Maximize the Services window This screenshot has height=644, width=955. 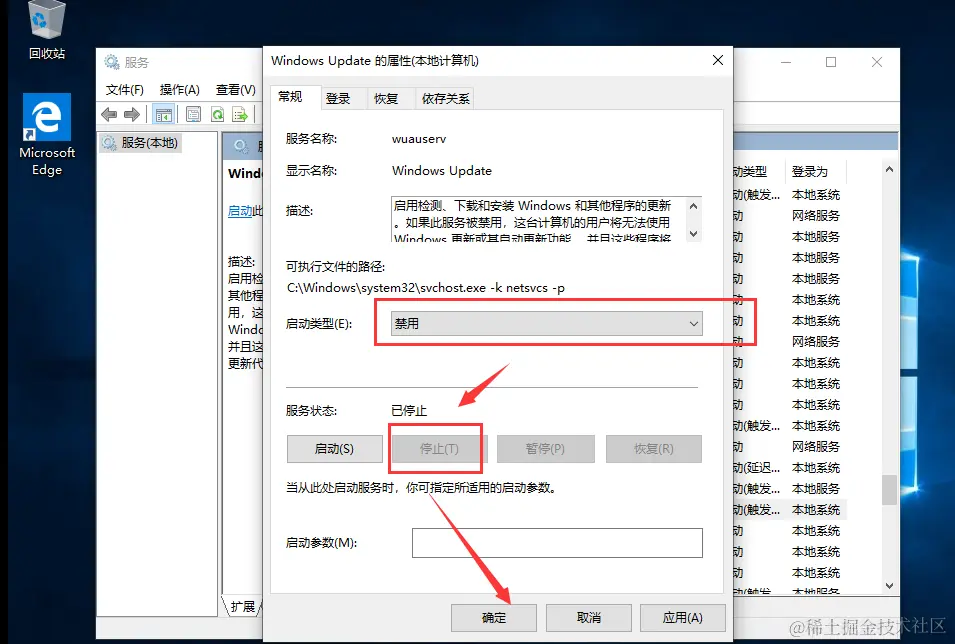point(831,62)
